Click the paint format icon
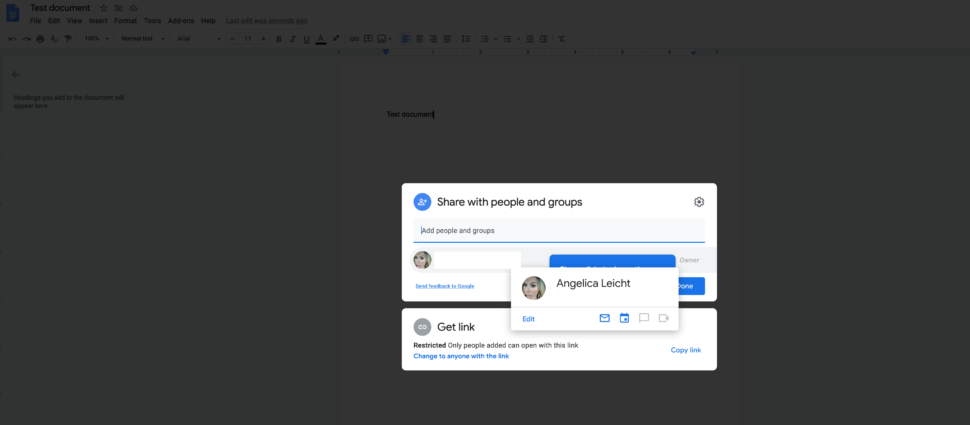 [68, 38]
